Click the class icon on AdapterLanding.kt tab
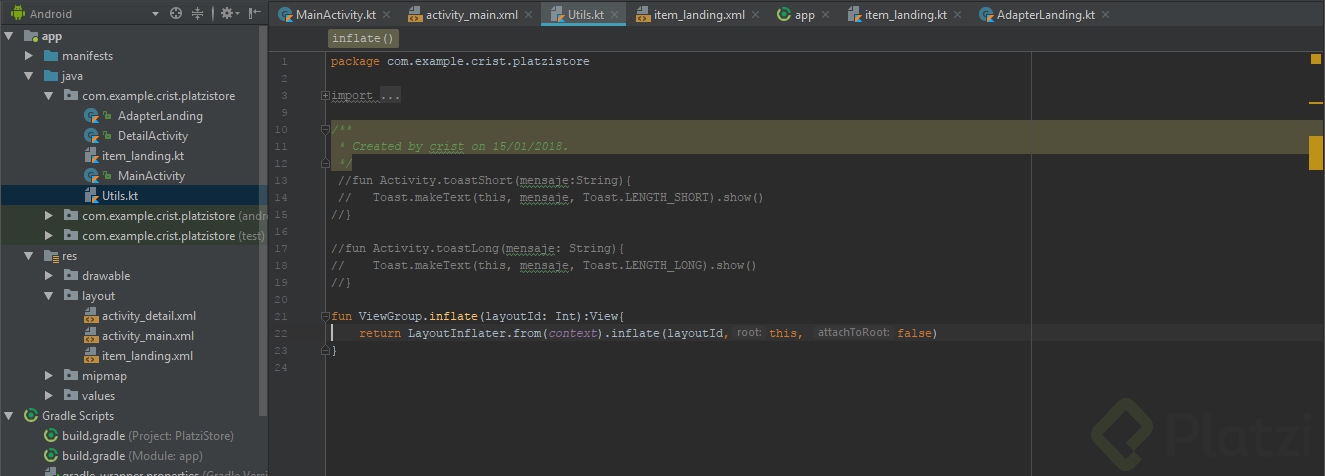 (986, 15)
